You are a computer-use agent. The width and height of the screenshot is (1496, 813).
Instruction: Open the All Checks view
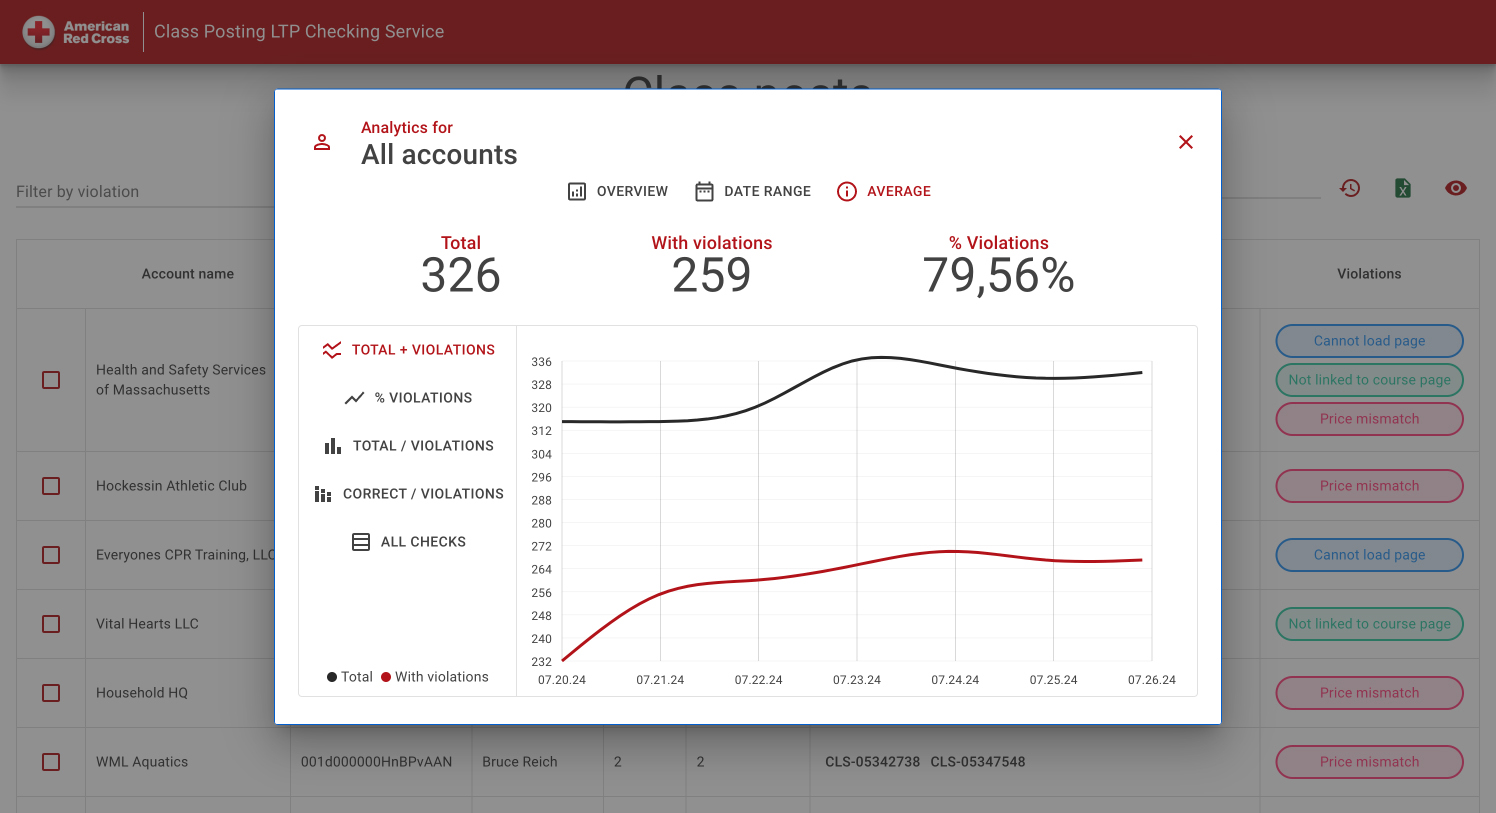408,542
